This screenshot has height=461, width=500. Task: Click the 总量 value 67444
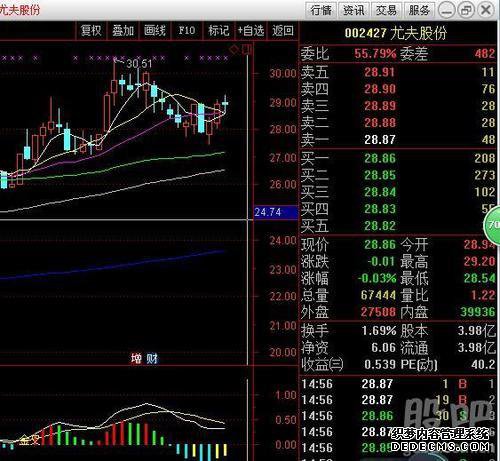point(378,295)
